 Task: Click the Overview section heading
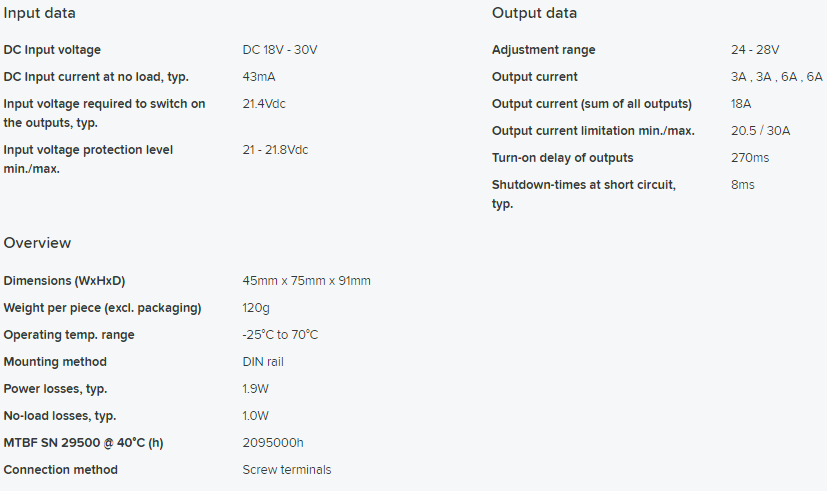[37, 243]
